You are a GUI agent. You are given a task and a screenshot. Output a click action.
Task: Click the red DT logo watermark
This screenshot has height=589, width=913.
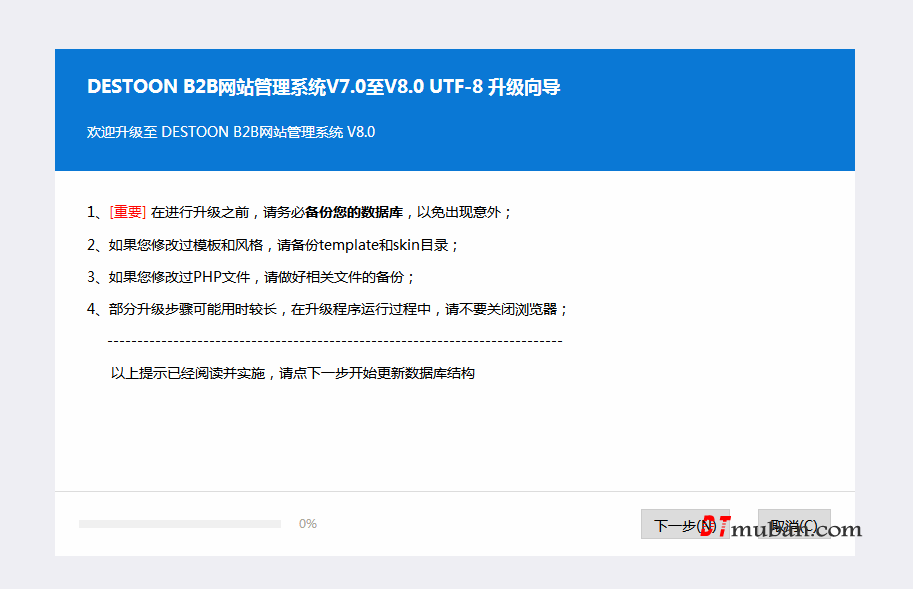(x=714, y=527)
